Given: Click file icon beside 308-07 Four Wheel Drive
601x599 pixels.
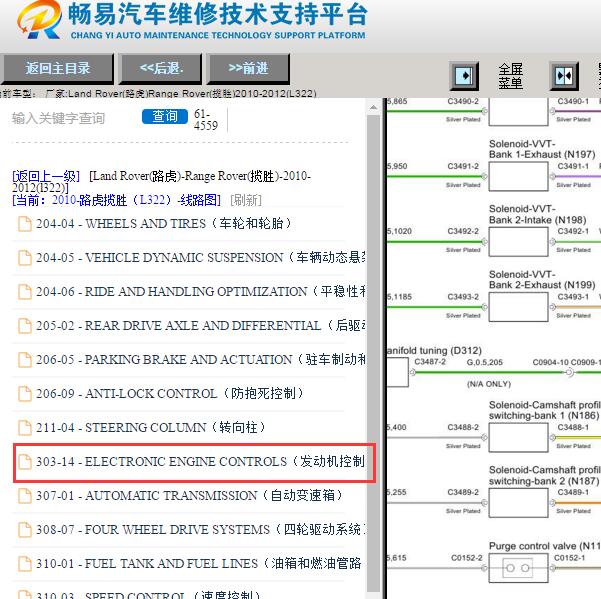Looking at the screenshot, I should (25, 530).
